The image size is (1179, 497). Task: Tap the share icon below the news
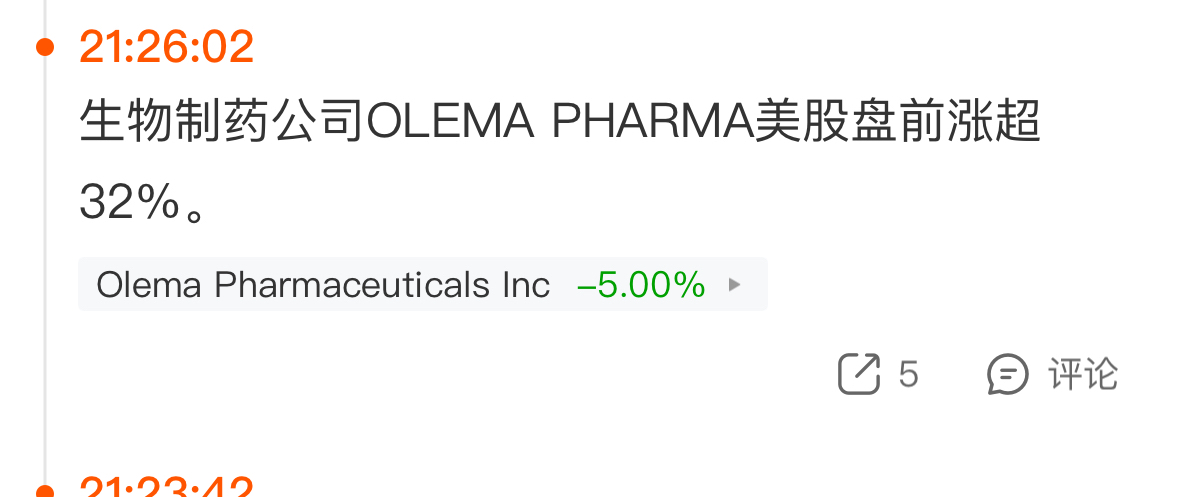click(x=859, y=374)
